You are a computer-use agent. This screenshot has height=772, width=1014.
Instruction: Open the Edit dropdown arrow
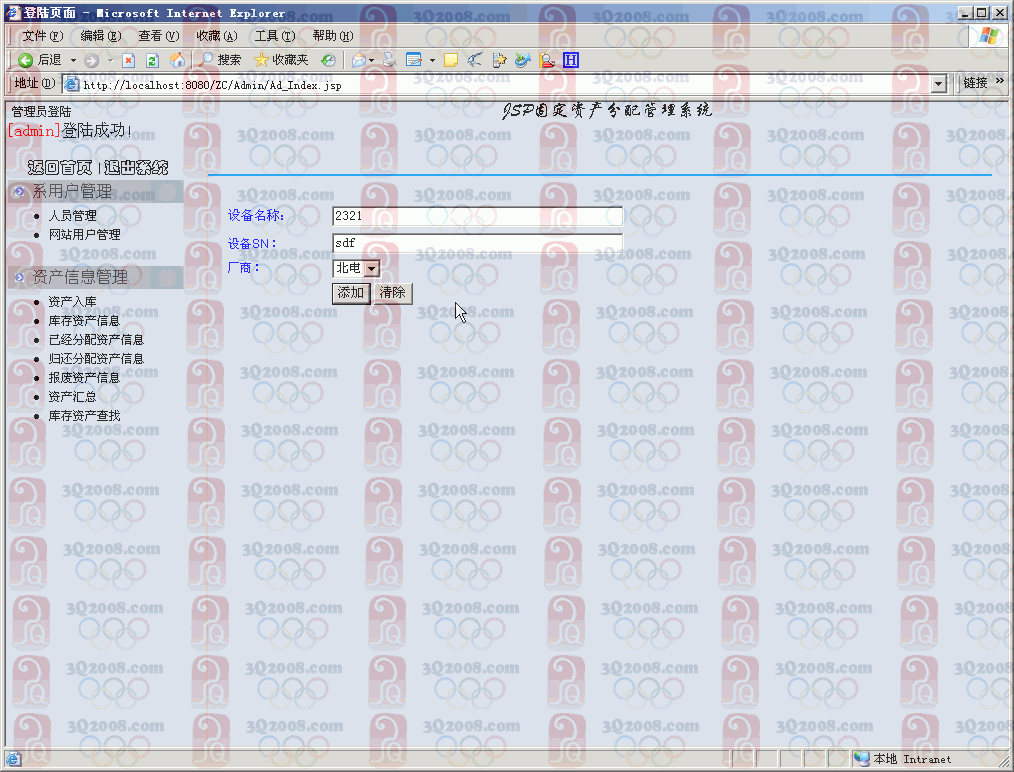pyautogui.click(x=432, y=61)
